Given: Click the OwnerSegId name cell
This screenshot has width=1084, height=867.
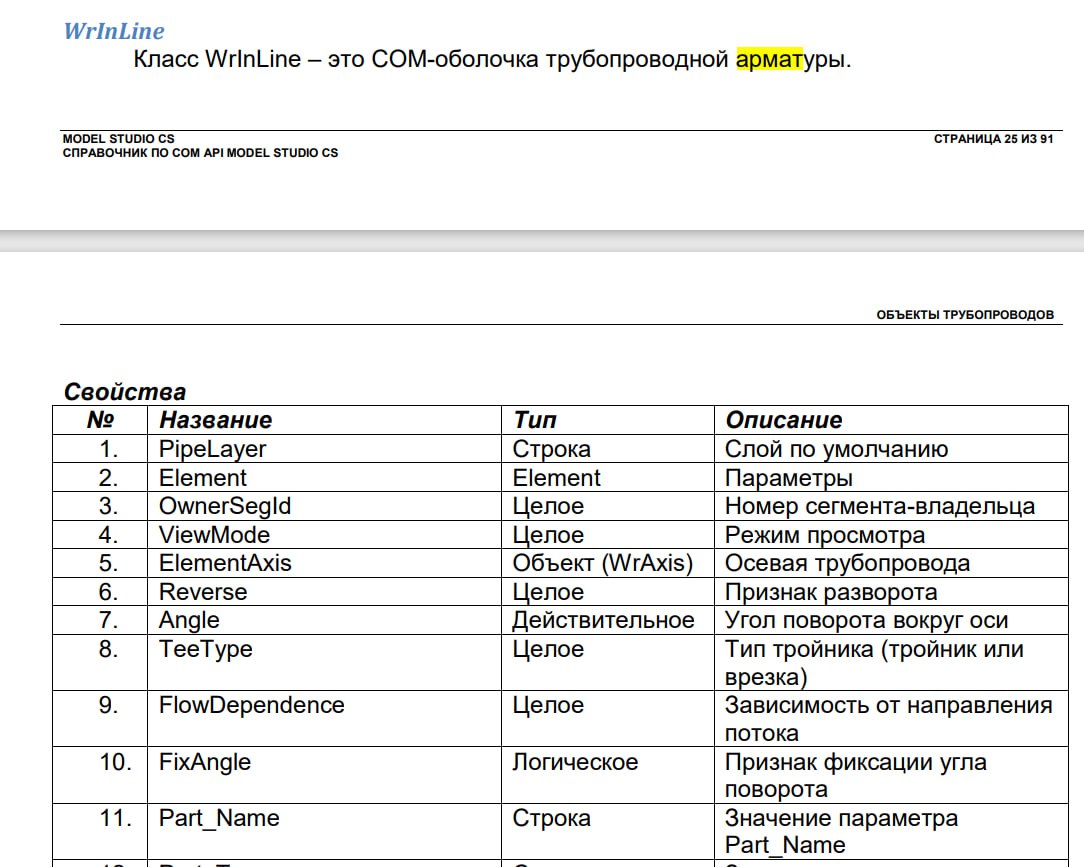Looking at the screenshot, I should point(225,506).
